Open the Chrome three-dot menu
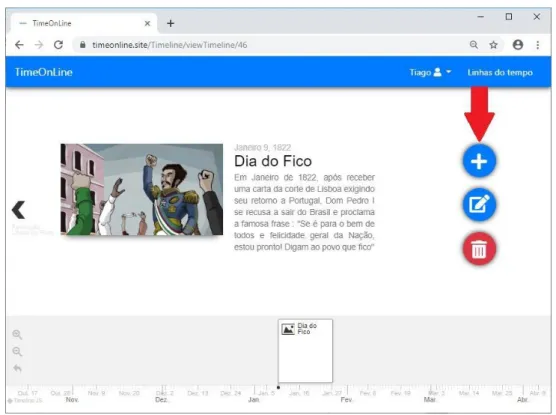The image size is (556, 415). tap(538, 45)
